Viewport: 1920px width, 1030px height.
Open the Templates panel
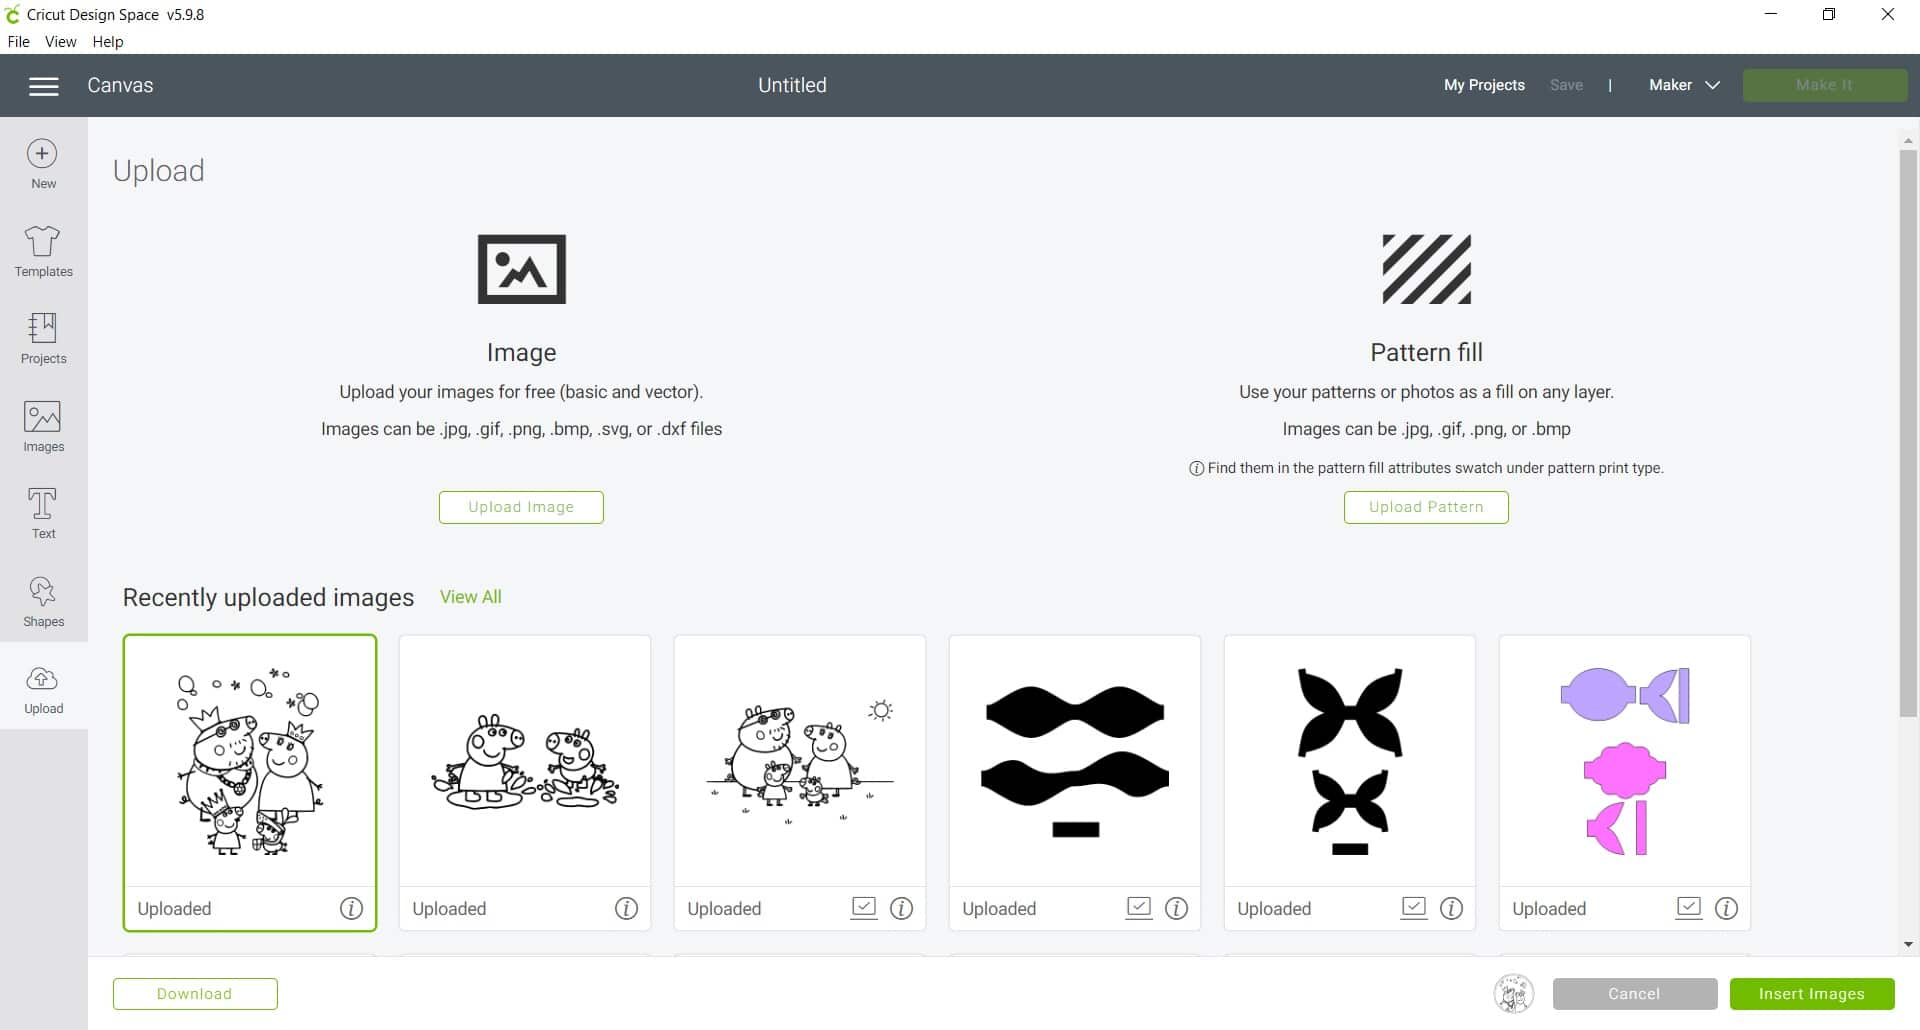(x=43, y=251)
